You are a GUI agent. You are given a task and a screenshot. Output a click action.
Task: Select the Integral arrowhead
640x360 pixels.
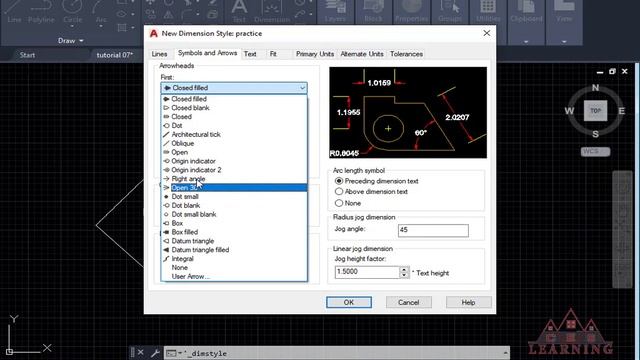(234, 259)
